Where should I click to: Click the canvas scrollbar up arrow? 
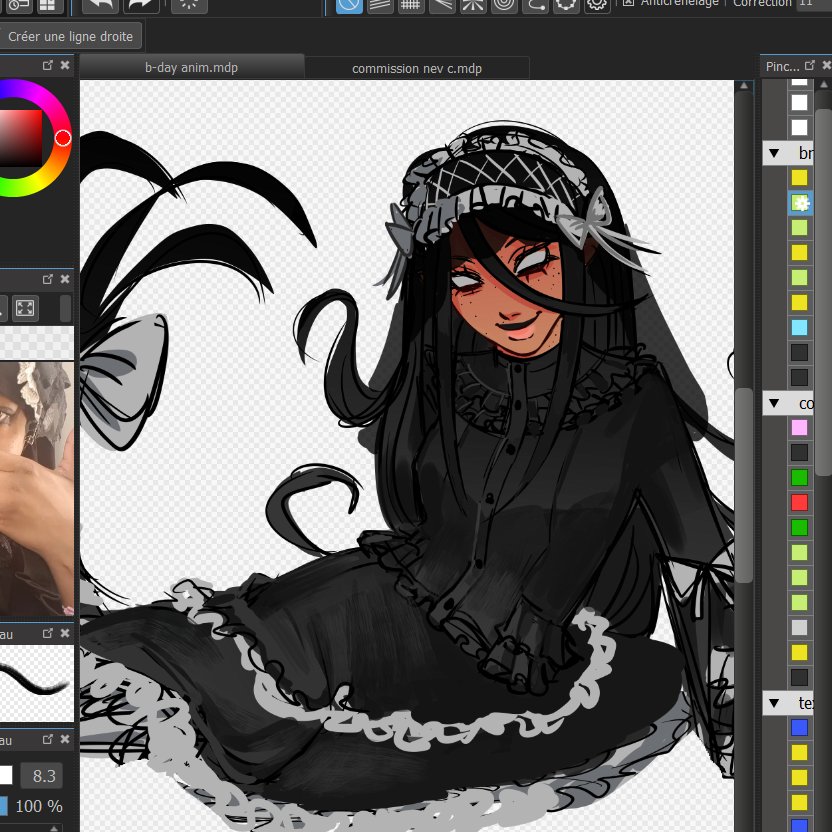click(x=744, y=86)
